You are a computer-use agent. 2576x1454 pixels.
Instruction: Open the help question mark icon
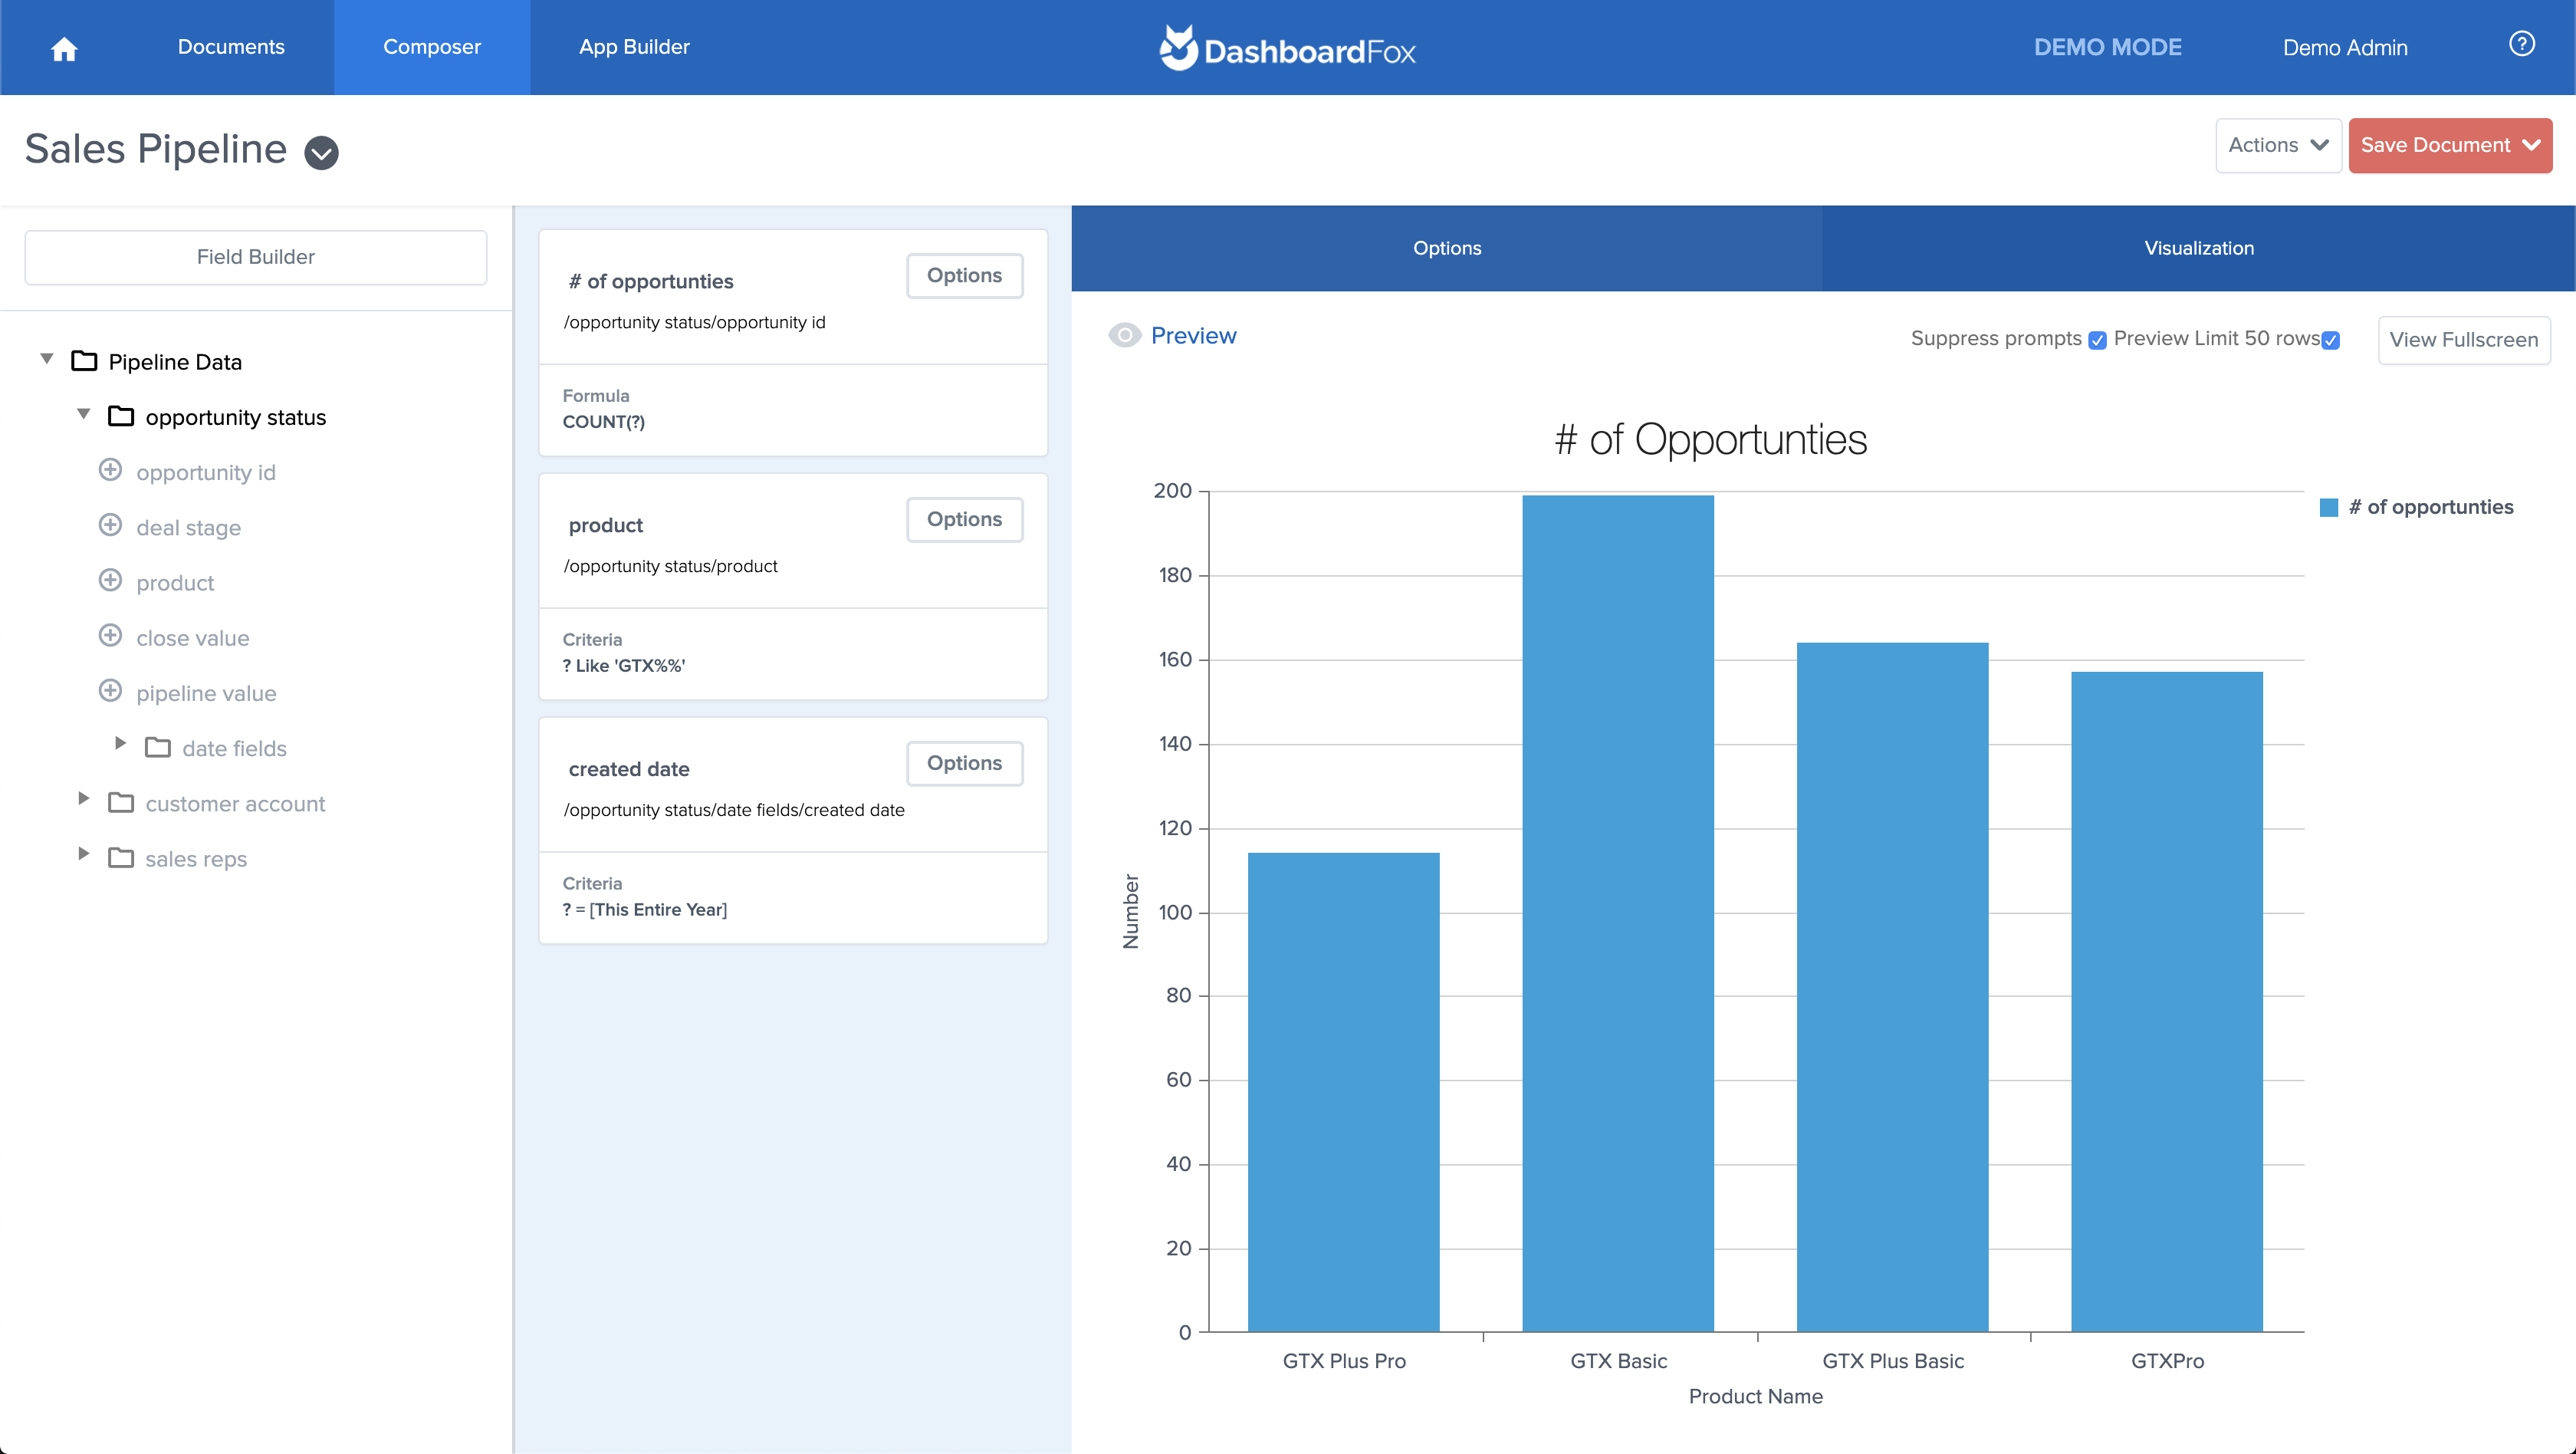click(x=2521, y=45)
